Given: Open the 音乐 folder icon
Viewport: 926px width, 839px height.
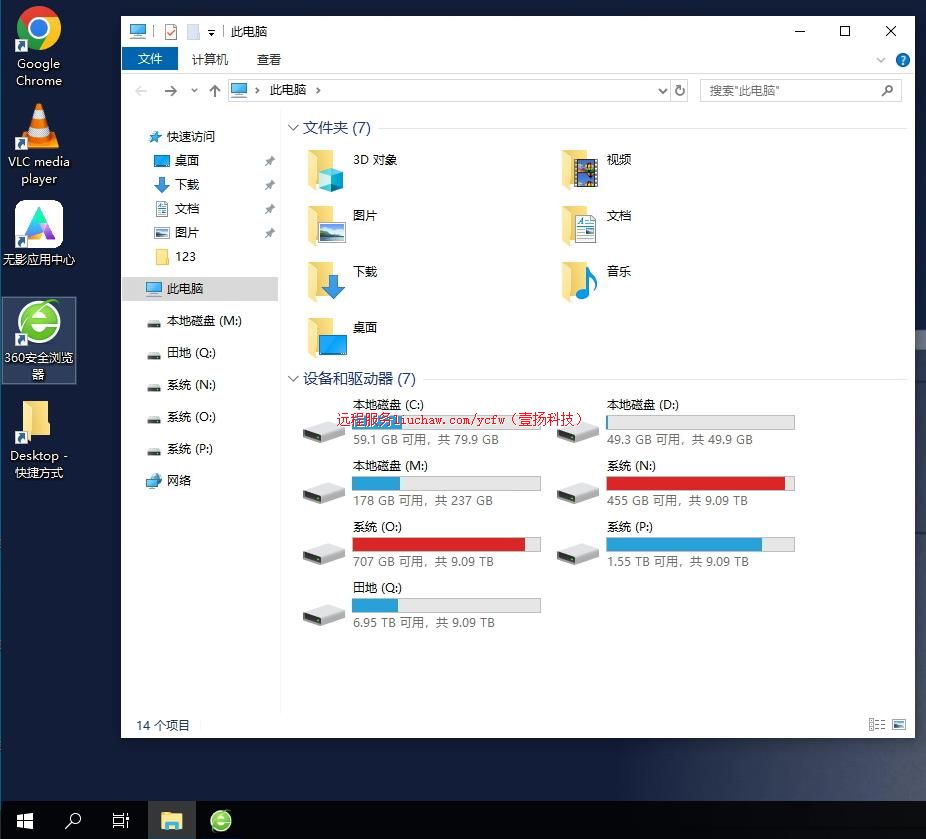Looking at the screenshot, I should click(580, 283).
